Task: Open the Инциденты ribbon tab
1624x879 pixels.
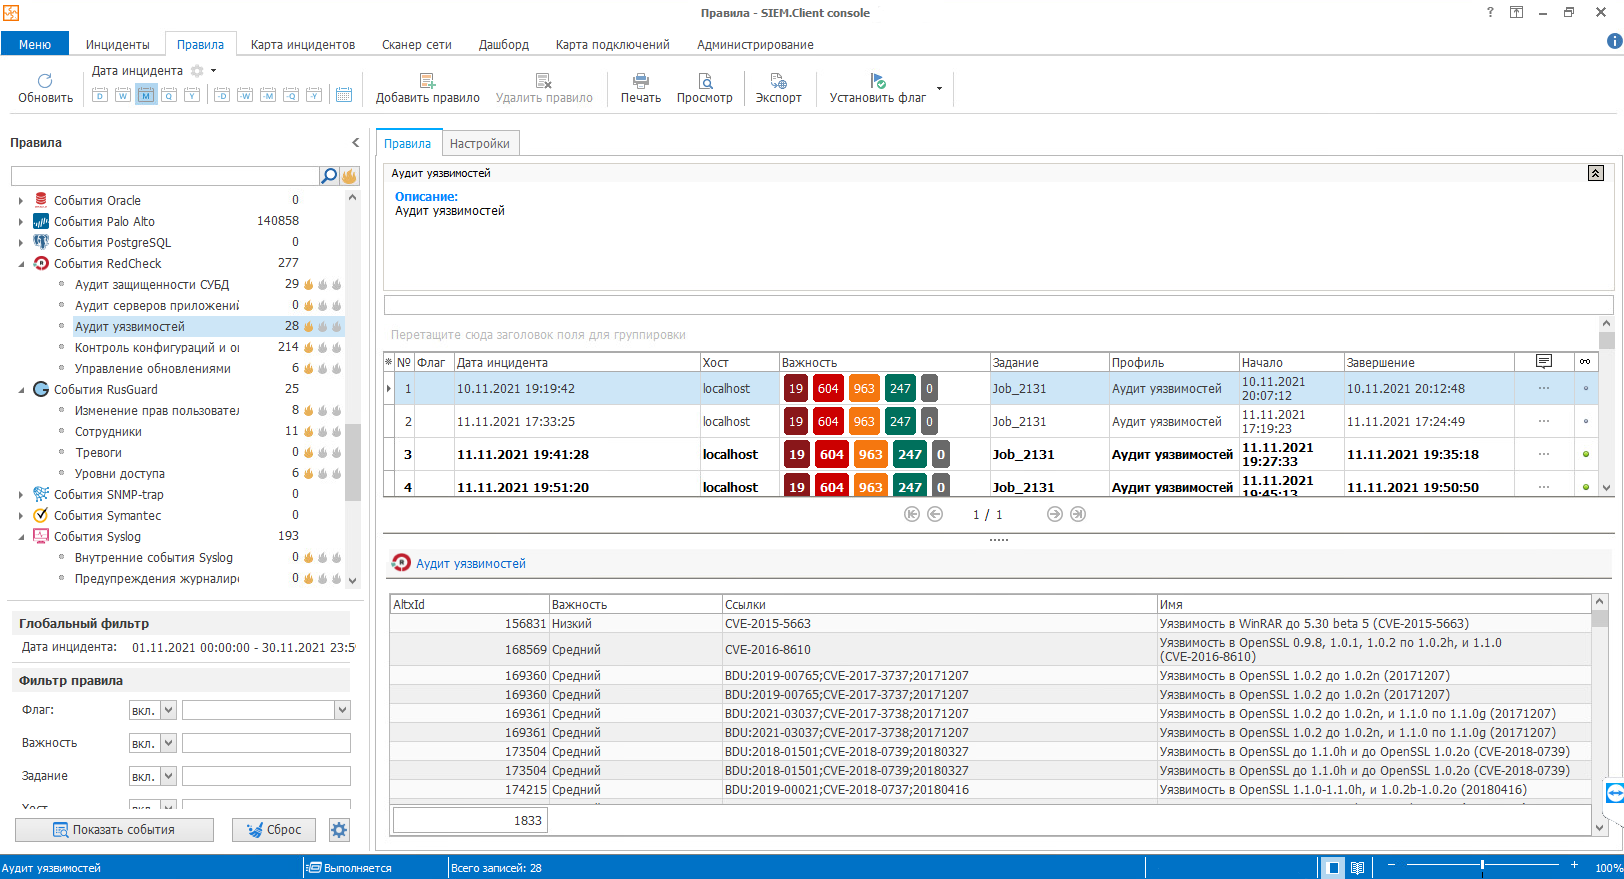Action: point(117,45)
